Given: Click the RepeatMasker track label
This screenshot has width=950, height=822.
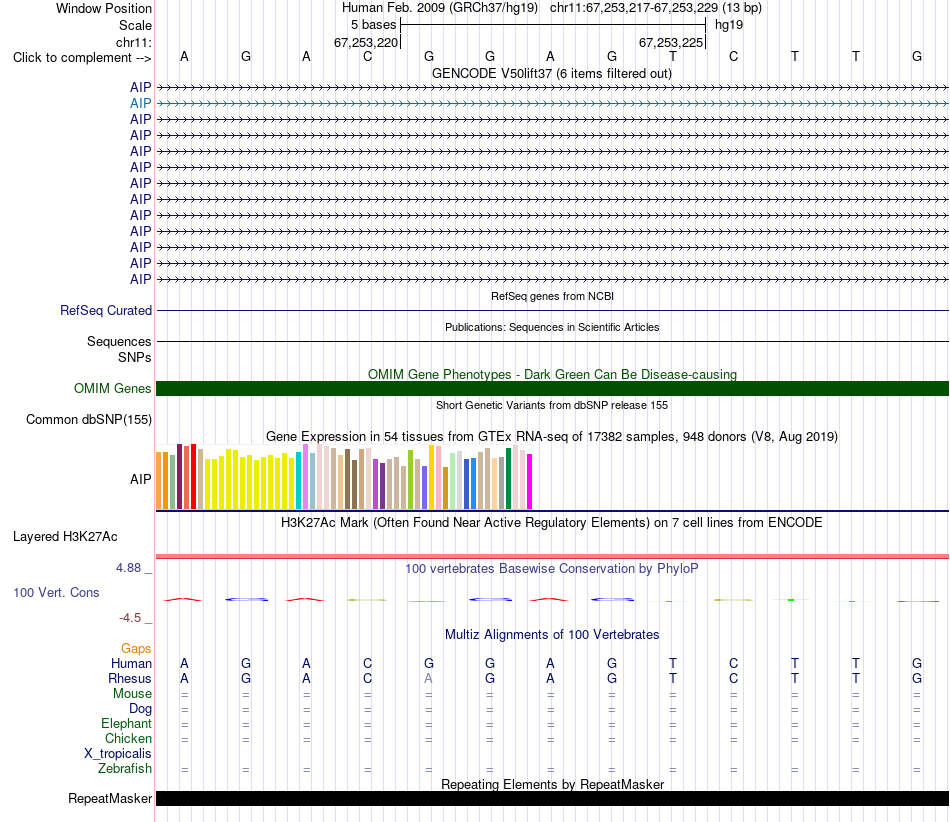Looking at the screenshot, I should [110, 798].
